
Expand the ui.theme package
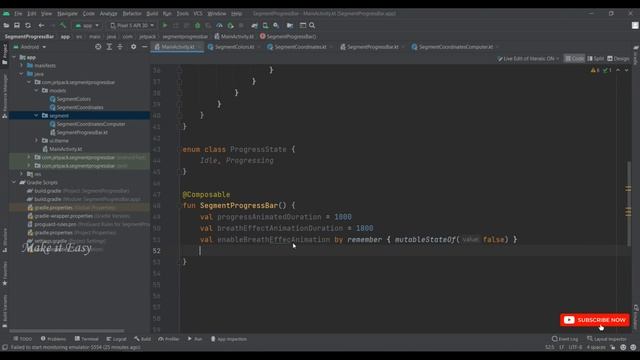click(36, 140)
